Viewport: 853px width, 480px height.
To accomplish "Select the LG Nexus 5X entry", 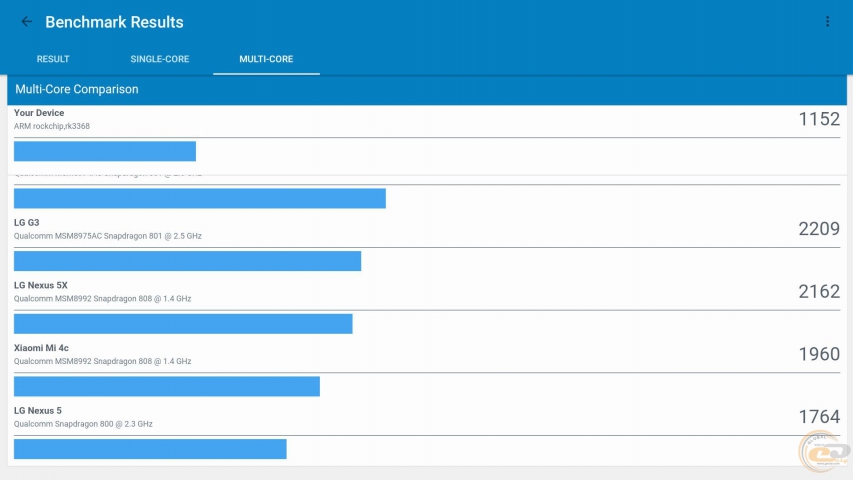I will [41, 286].
